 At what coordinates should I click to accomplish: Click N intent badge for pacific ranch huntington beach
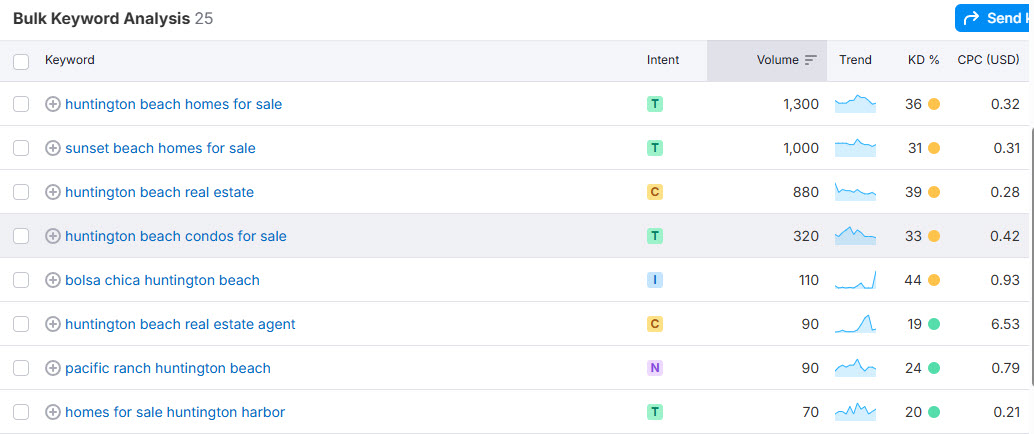(655, 368)
